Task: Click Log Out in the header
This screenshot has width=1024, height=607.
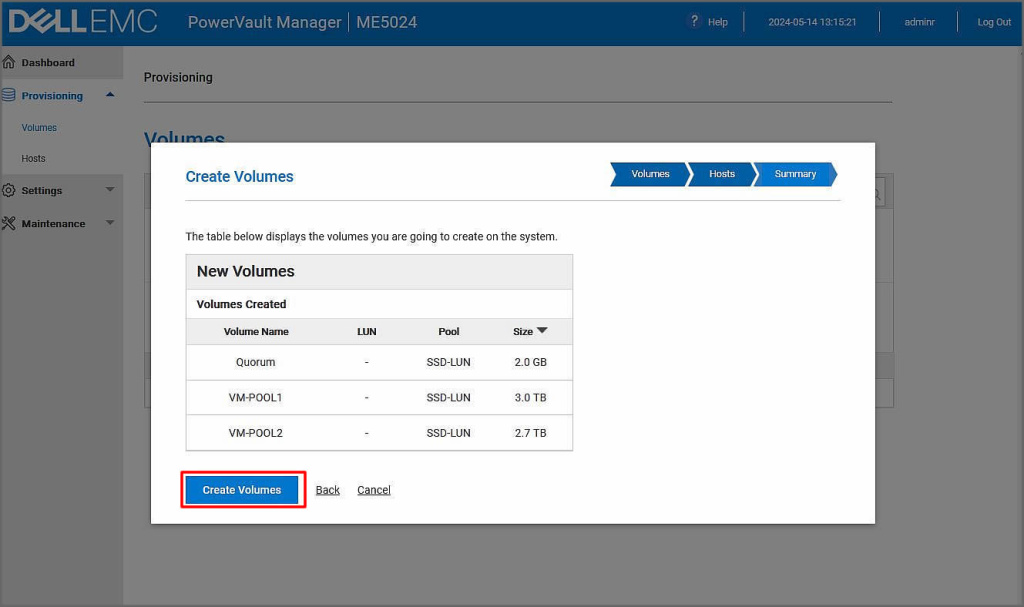Action: 994,22
